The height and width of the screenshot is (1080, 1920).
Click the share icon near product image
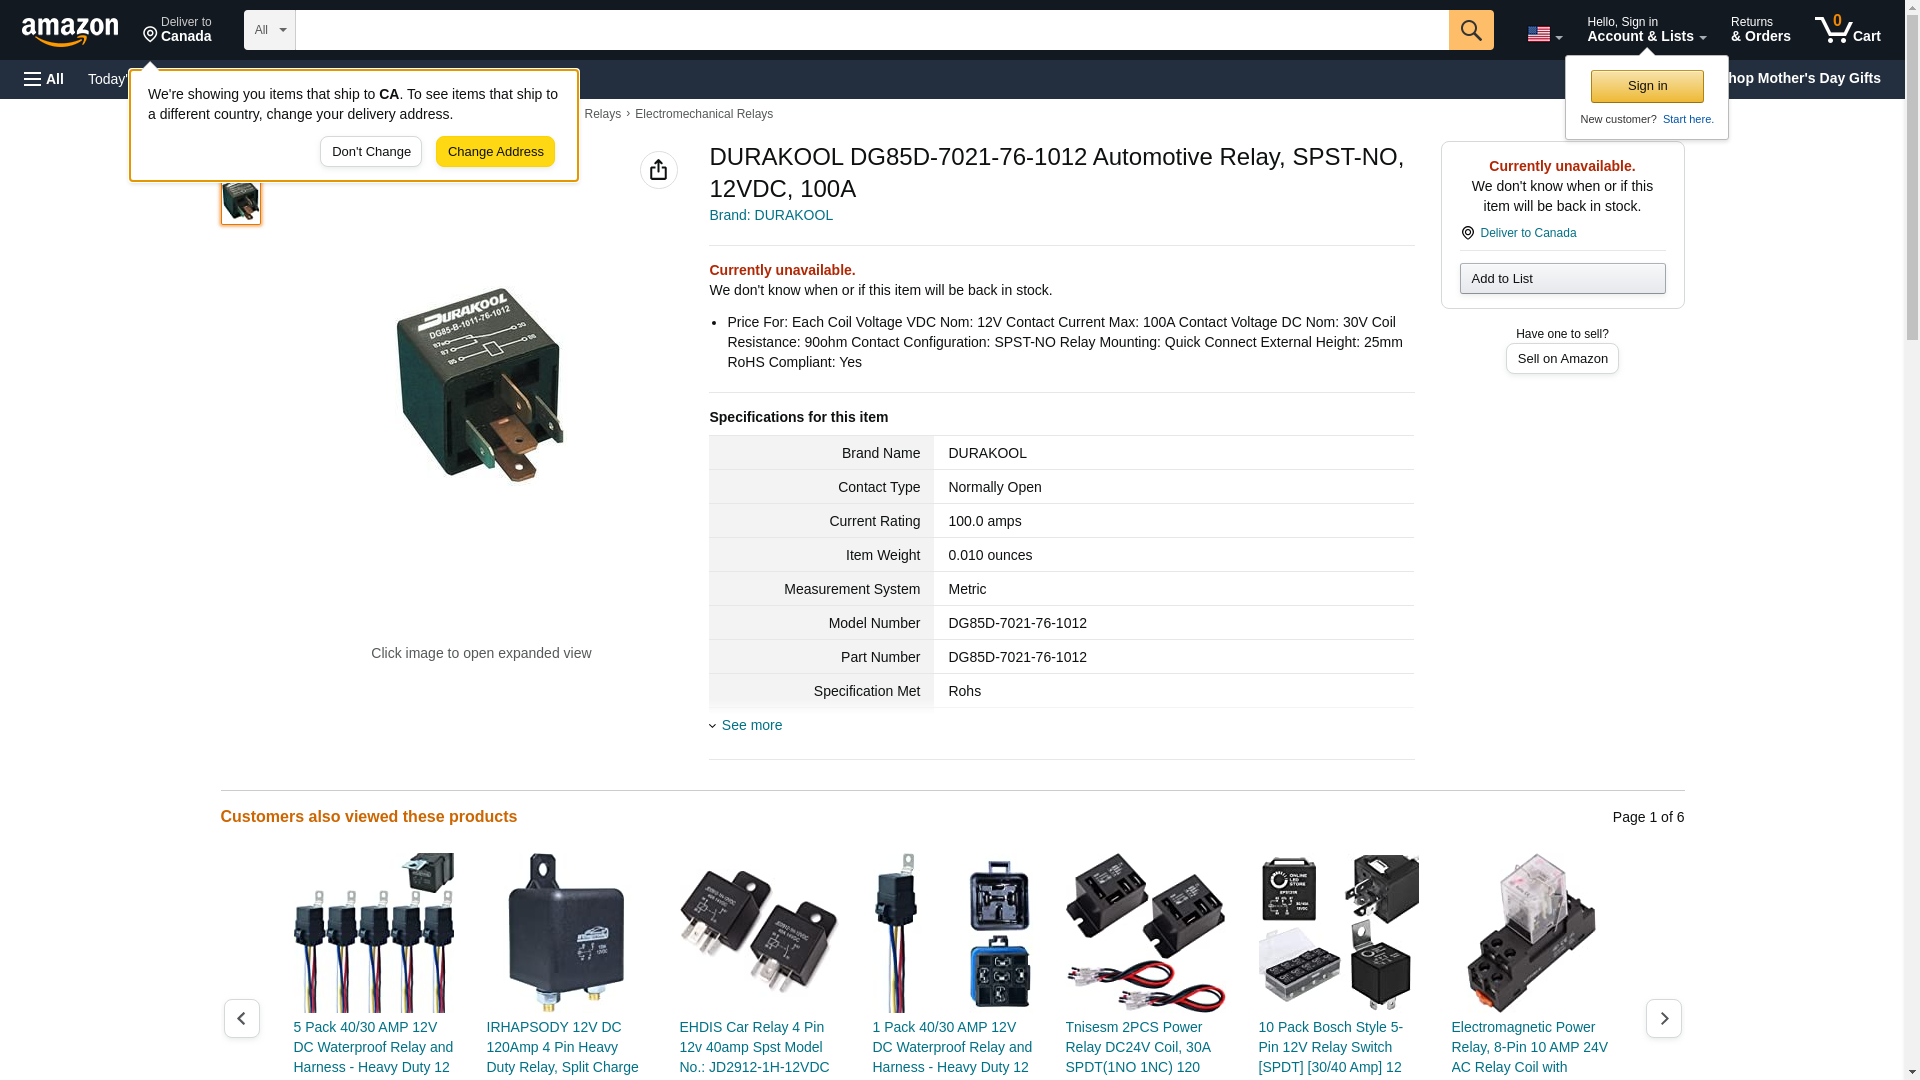658,170
